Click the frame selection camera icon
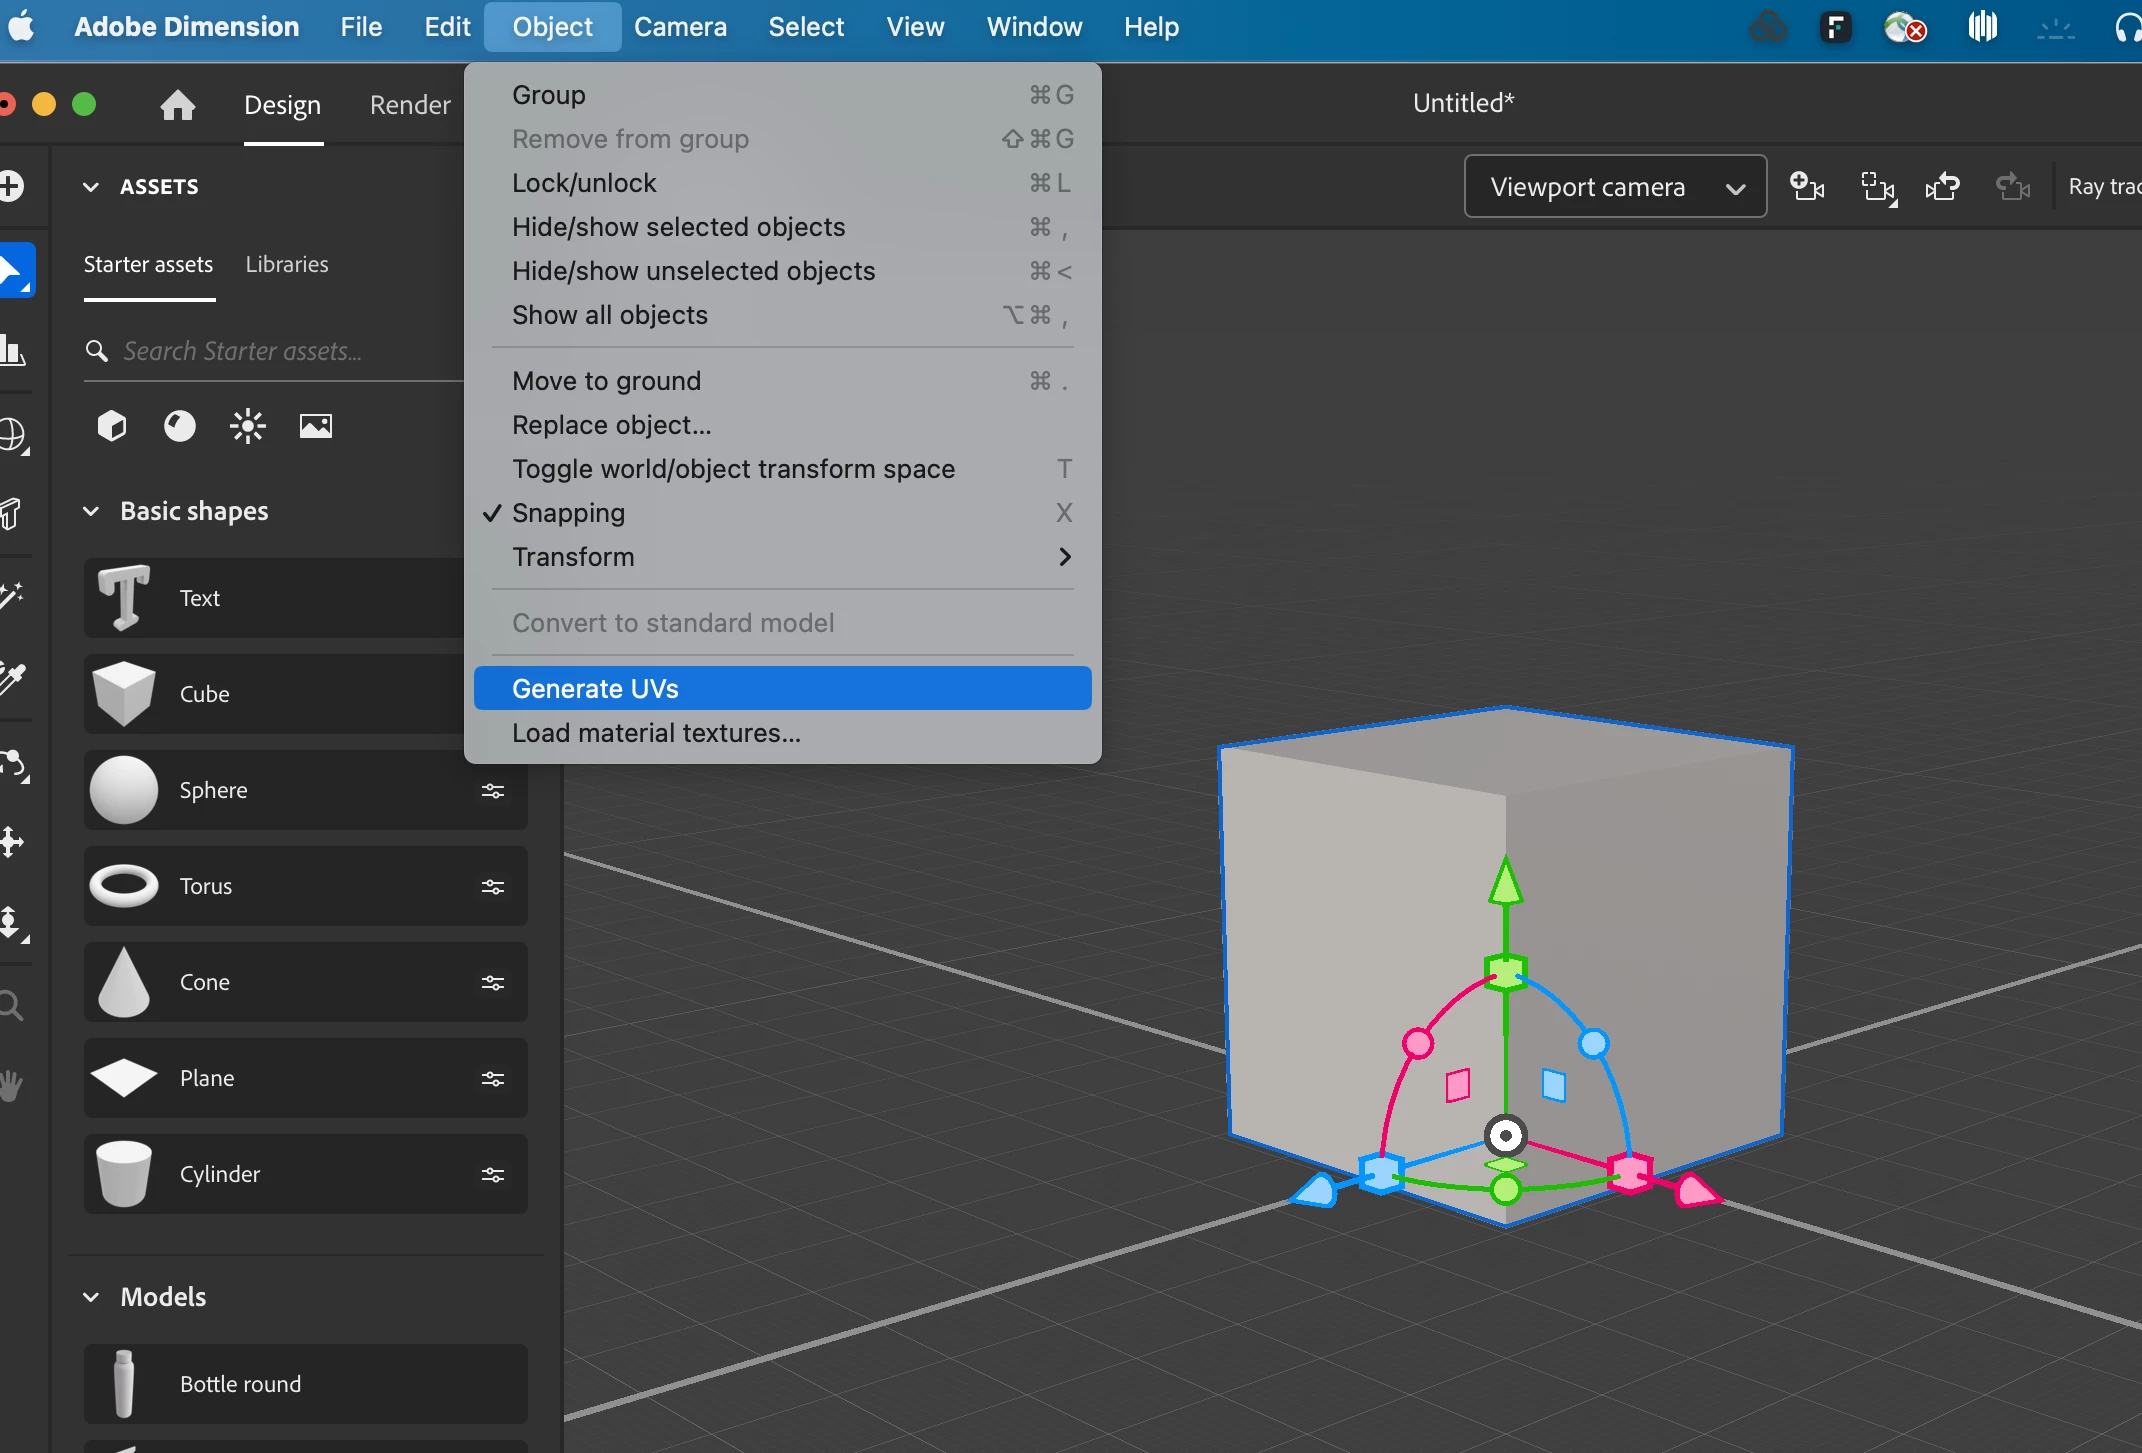Viewport: 2142px width, 1453px height. [1877, 187]
